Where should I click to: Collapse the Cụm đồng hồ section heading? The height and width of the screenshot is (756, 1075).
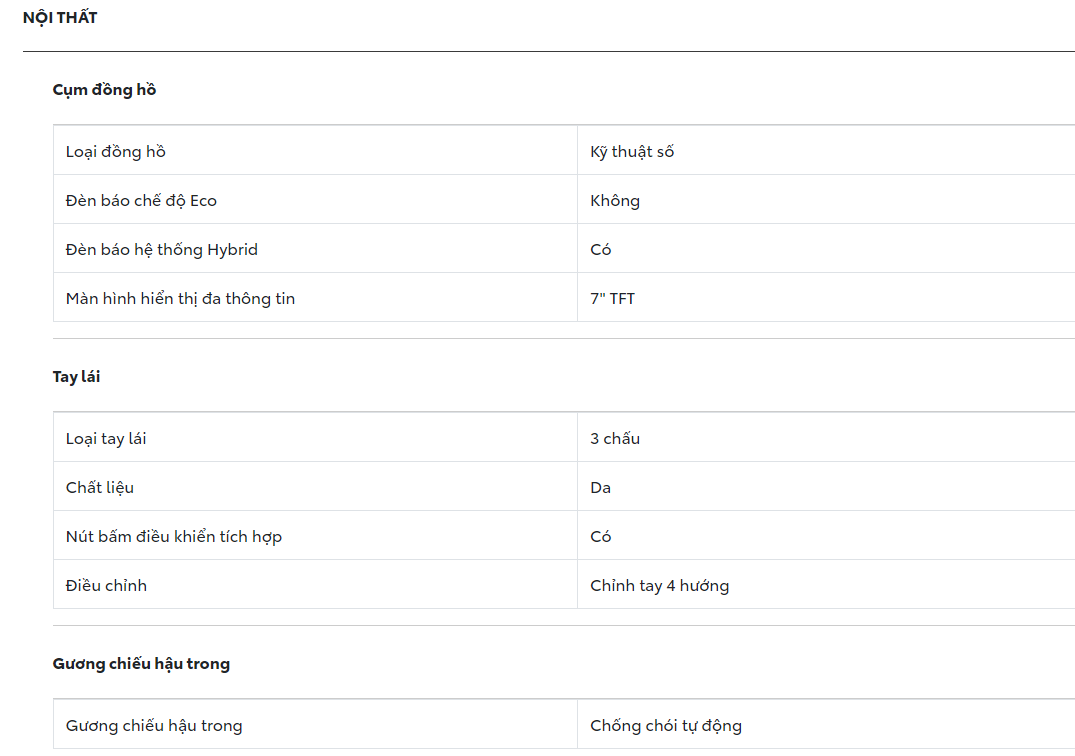104,90
